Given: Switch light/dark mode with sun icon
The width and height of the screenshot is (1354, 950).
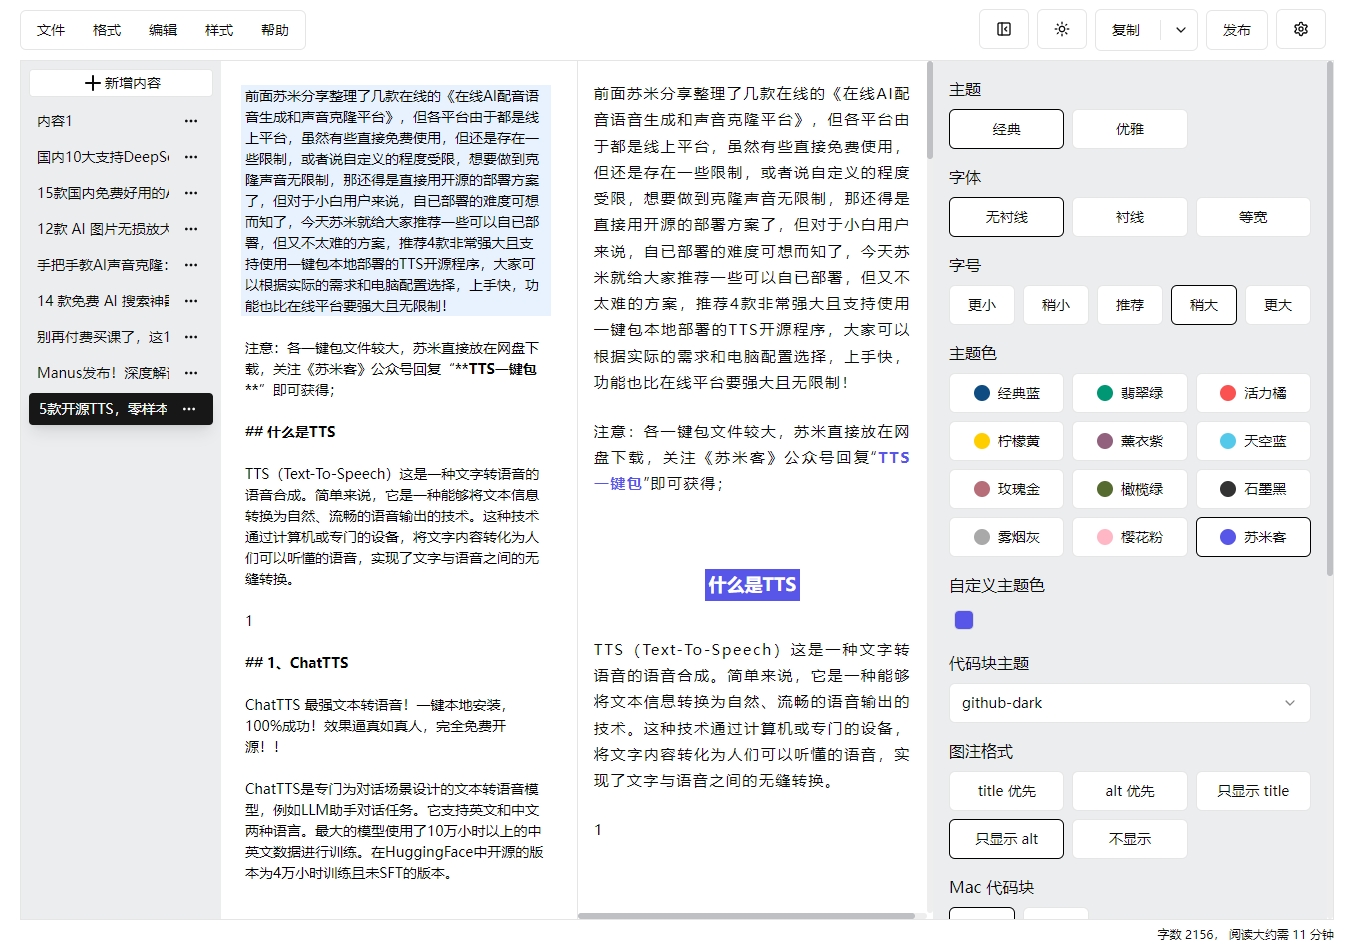Looking at the screenshot, I should [1062, 29].
